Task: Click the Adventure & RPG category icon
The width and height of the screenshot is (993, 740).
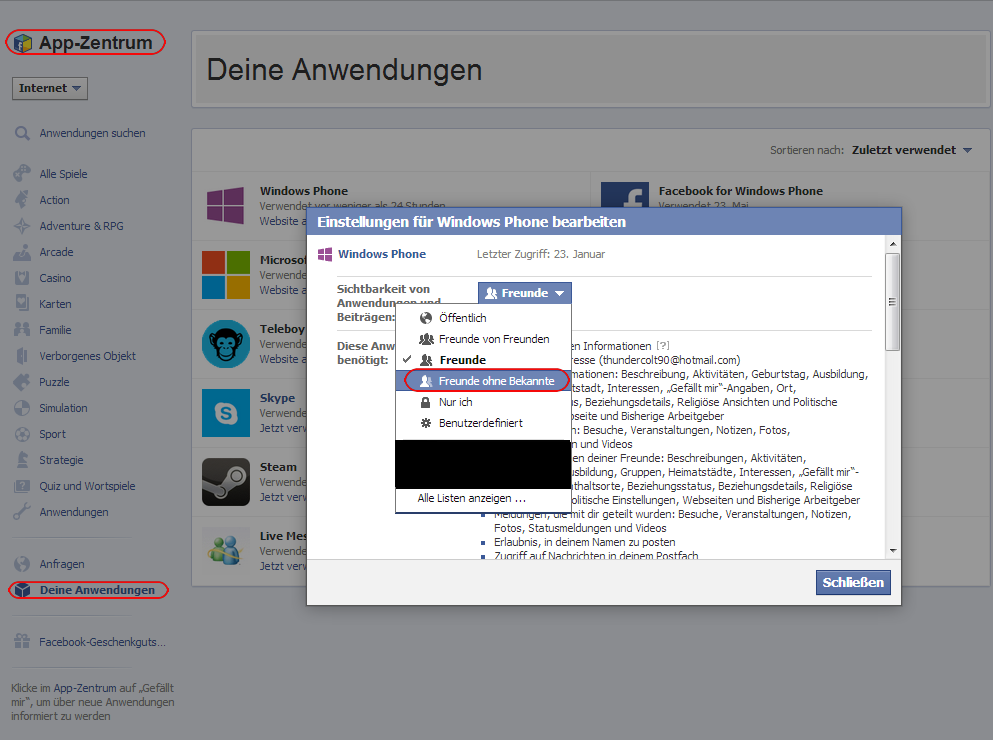Action: pyautogui.click(x=22, y=226)
